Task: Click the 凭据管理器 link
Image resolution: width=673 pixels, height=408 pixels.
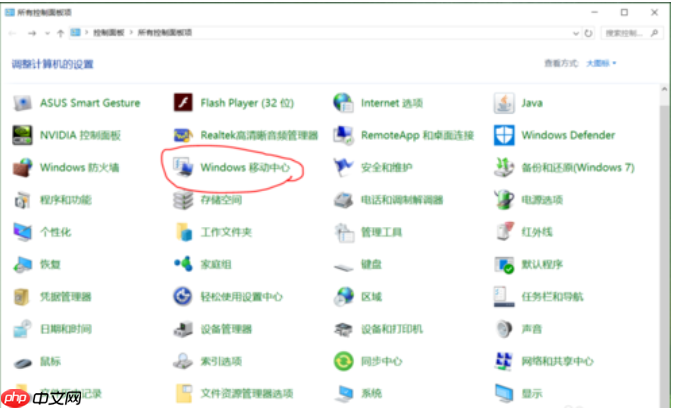Action: (x=66, y=297)
